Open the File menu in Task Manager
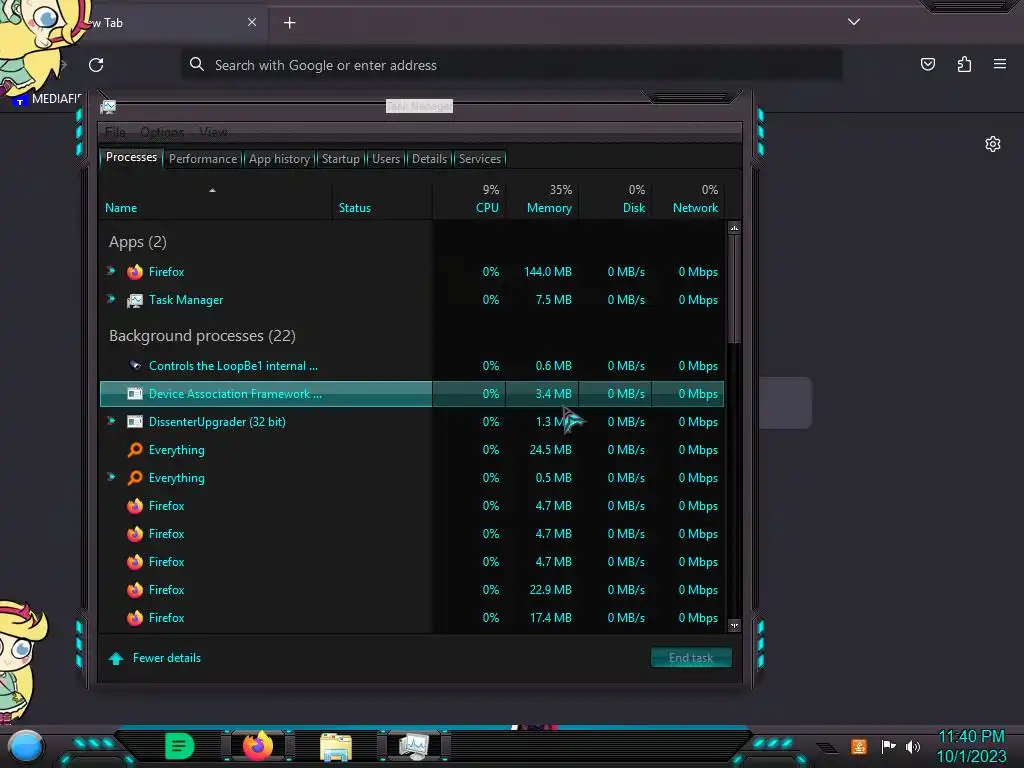The image size is (1024, 768). (115, 133)
